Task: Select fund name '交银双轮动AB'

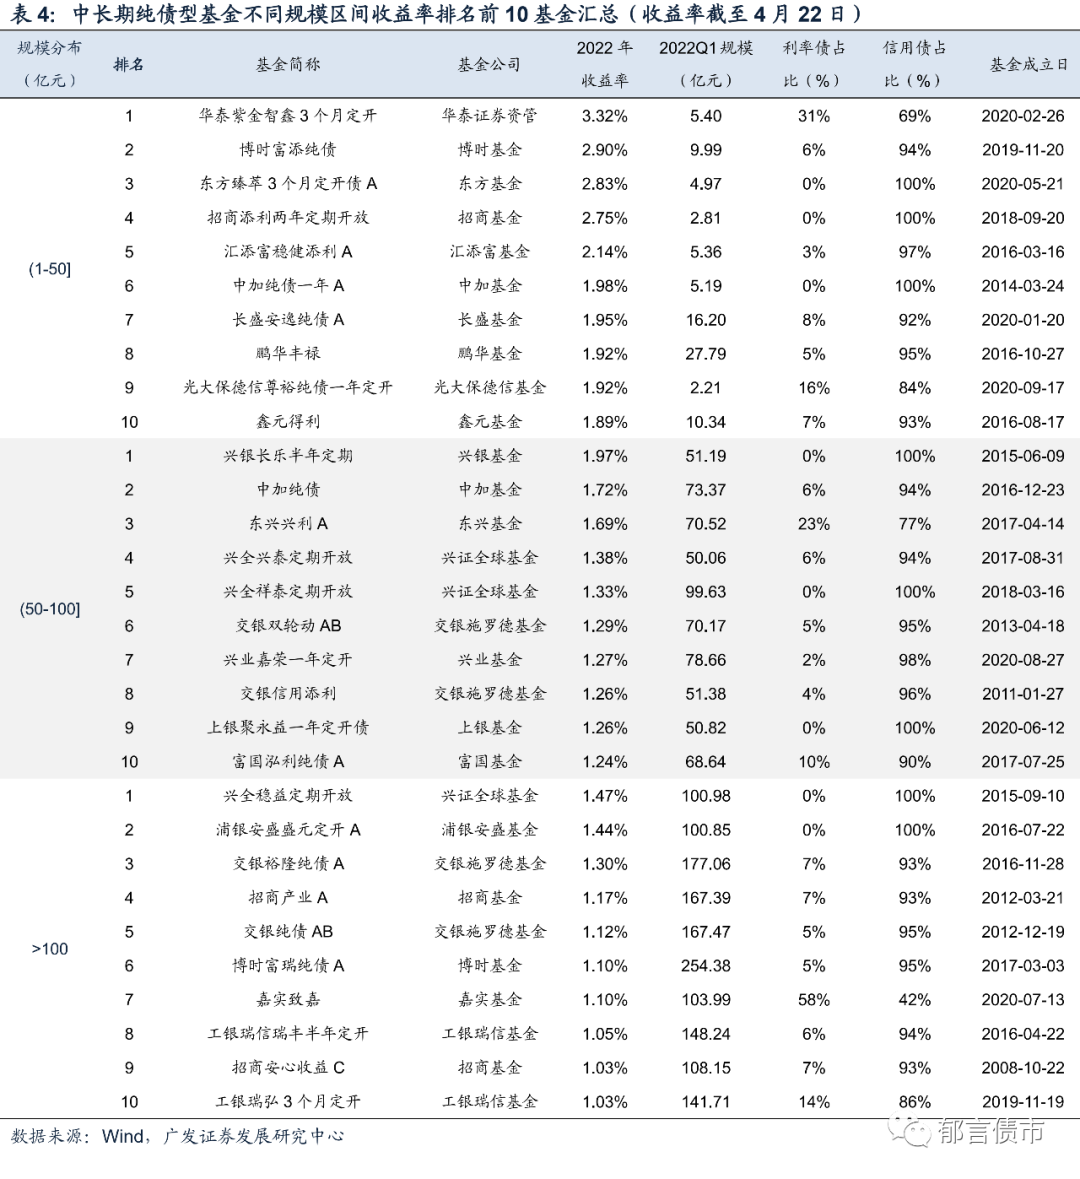Action: 288,626
